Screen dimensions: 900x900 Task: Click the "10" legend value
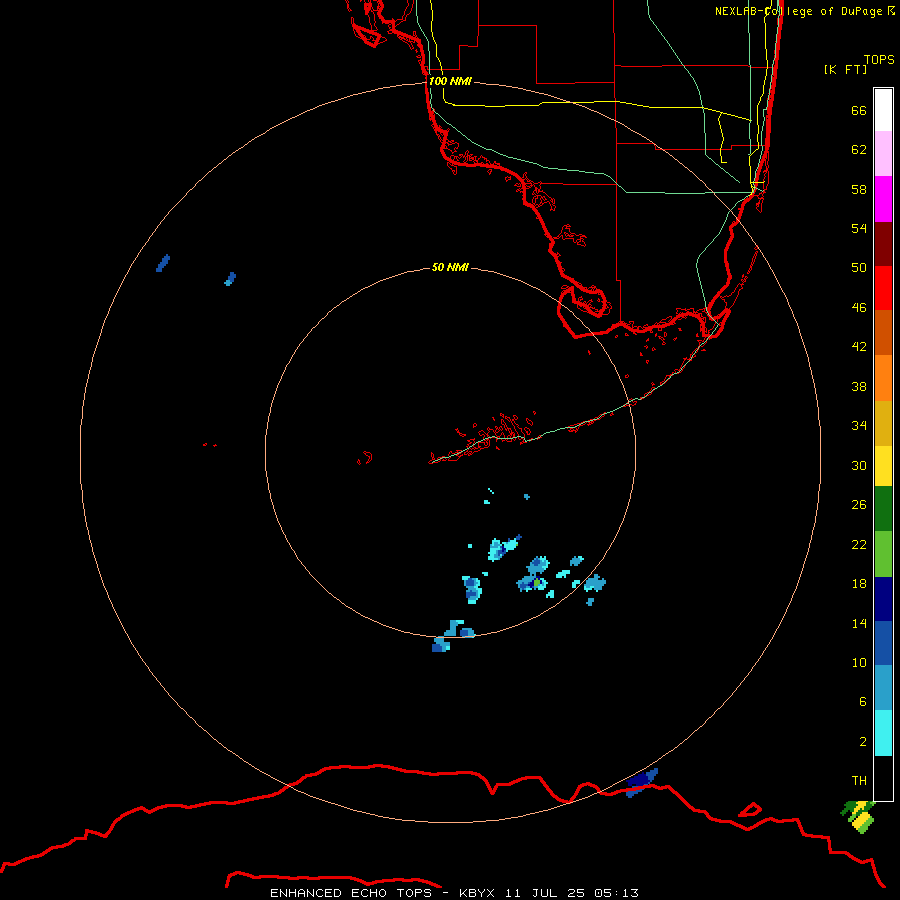tap(859, 663)
